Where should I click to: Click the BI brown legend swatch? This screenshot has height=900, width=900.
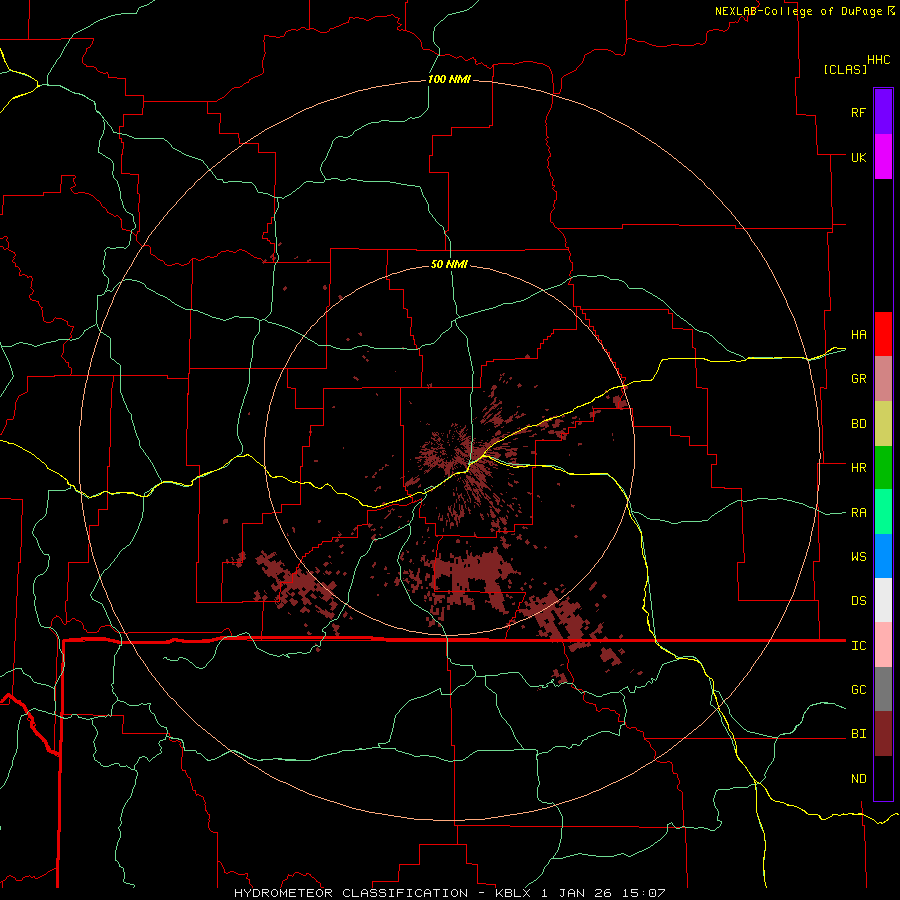click(x=883, y=734)
